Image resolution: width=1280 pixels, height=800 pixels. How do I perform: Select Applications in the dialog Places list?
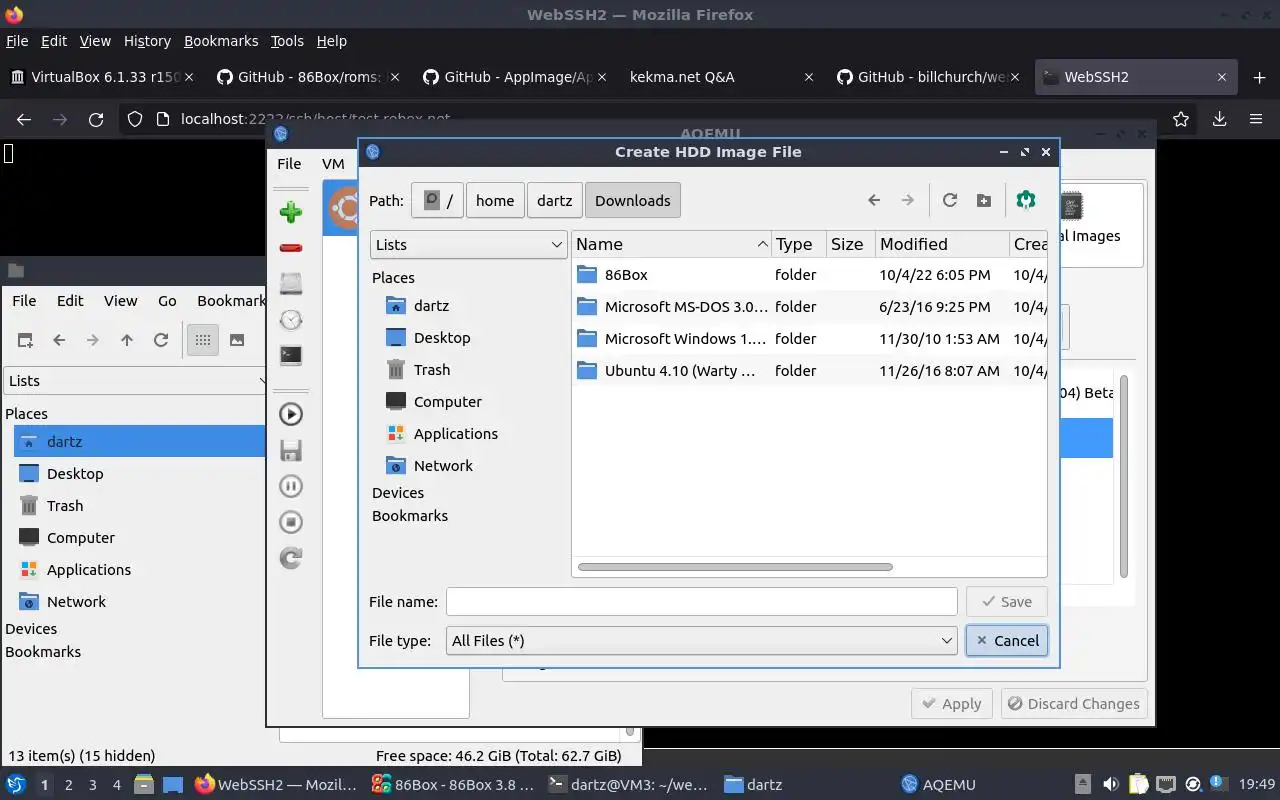[x=455, y=433]
